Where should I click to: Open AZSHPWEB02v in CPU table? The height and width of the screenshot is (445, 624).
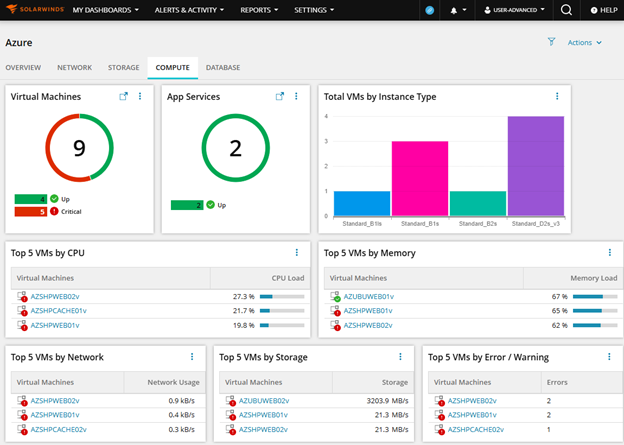[55, 297]
